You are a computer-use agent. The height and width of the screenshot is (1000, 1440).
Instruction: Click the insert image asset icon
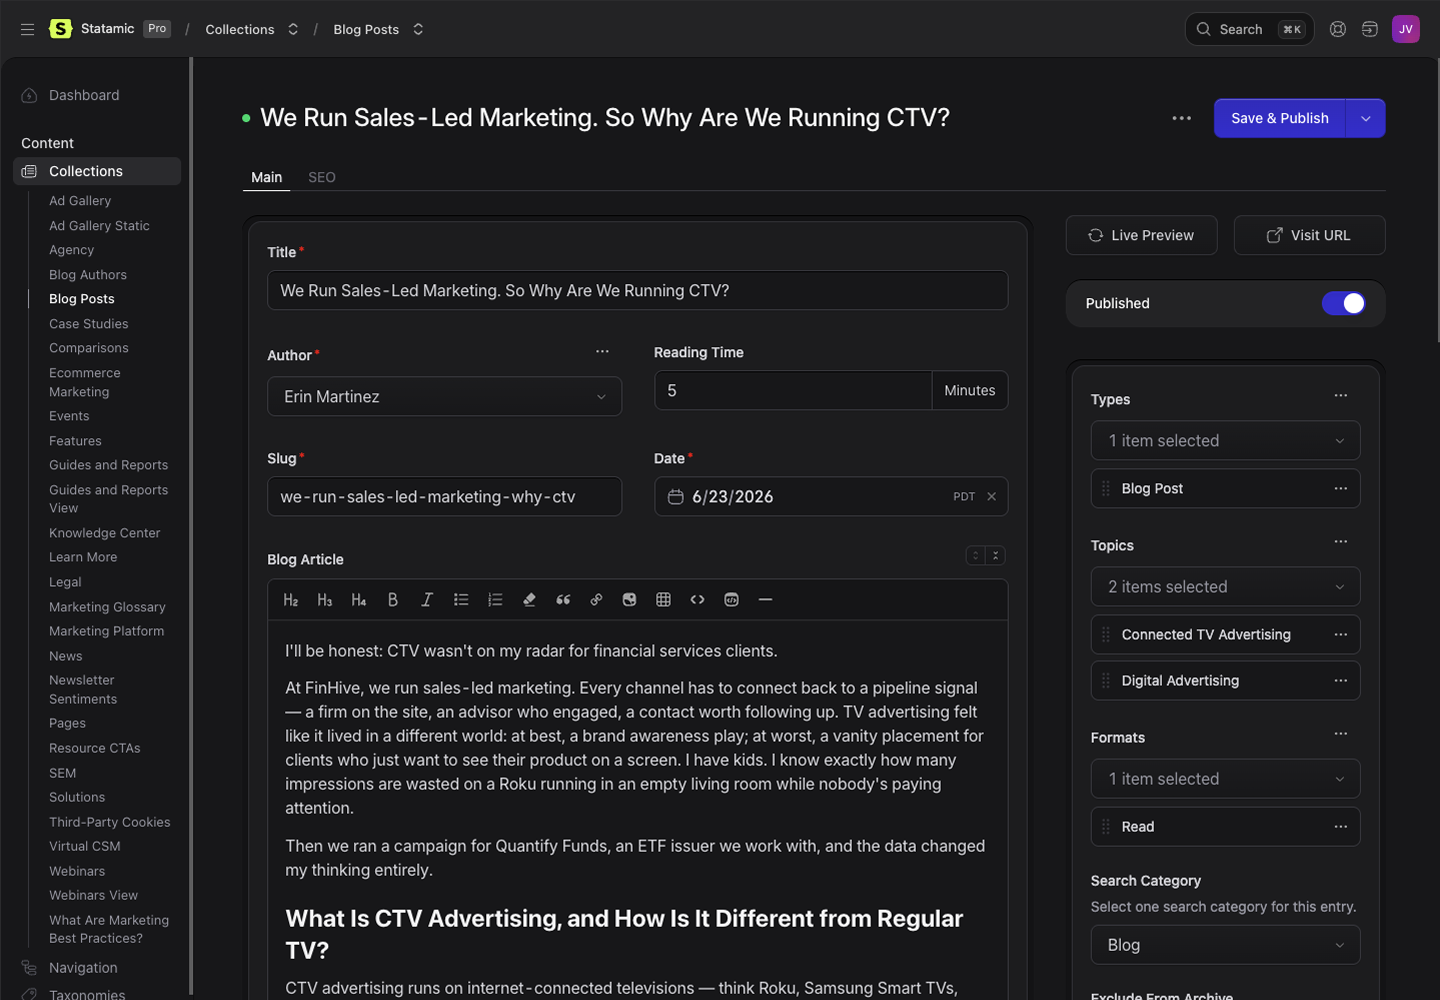629,600
